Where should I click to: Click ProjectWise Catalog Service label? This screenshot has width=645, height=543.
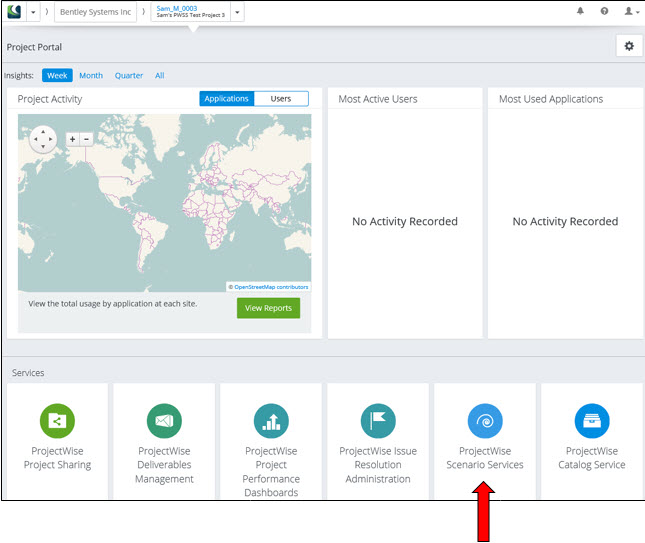(x=592, y=458)
